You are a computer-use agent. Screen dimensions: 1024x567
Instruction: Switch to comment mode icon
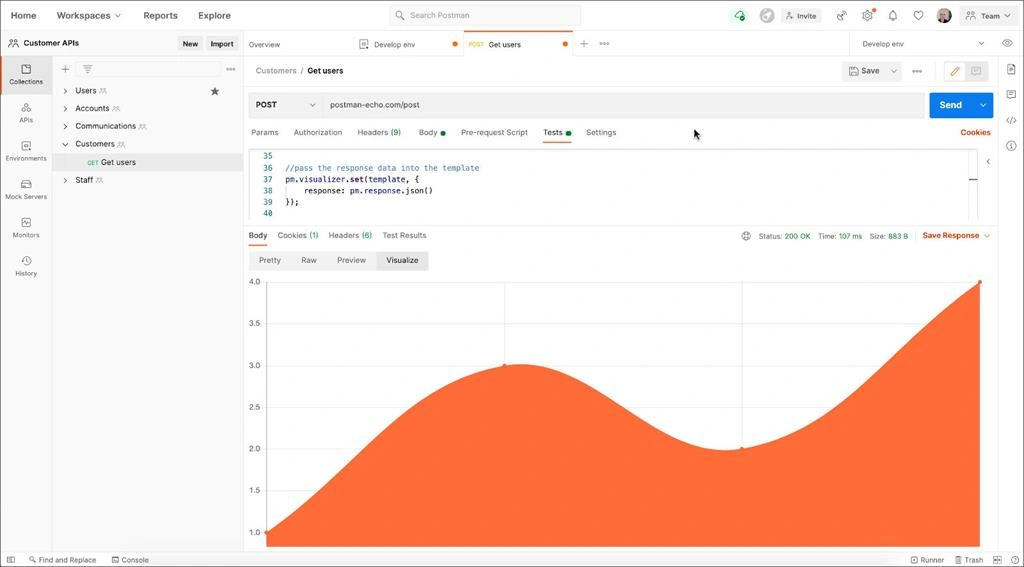point(976,71)
